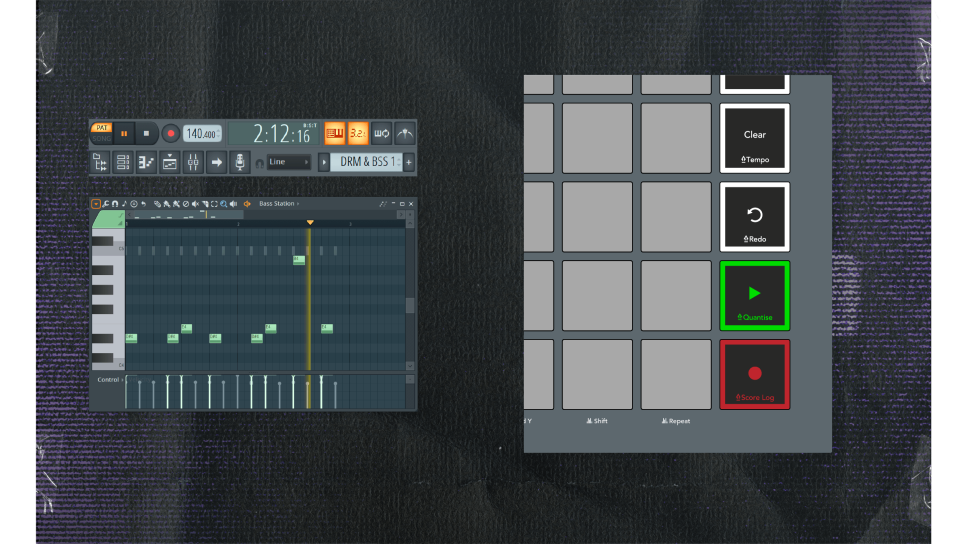966x544 pixels.
Task: Click the orange speaker preview icon
Action: pyautogui.click(x=248, y=204)
